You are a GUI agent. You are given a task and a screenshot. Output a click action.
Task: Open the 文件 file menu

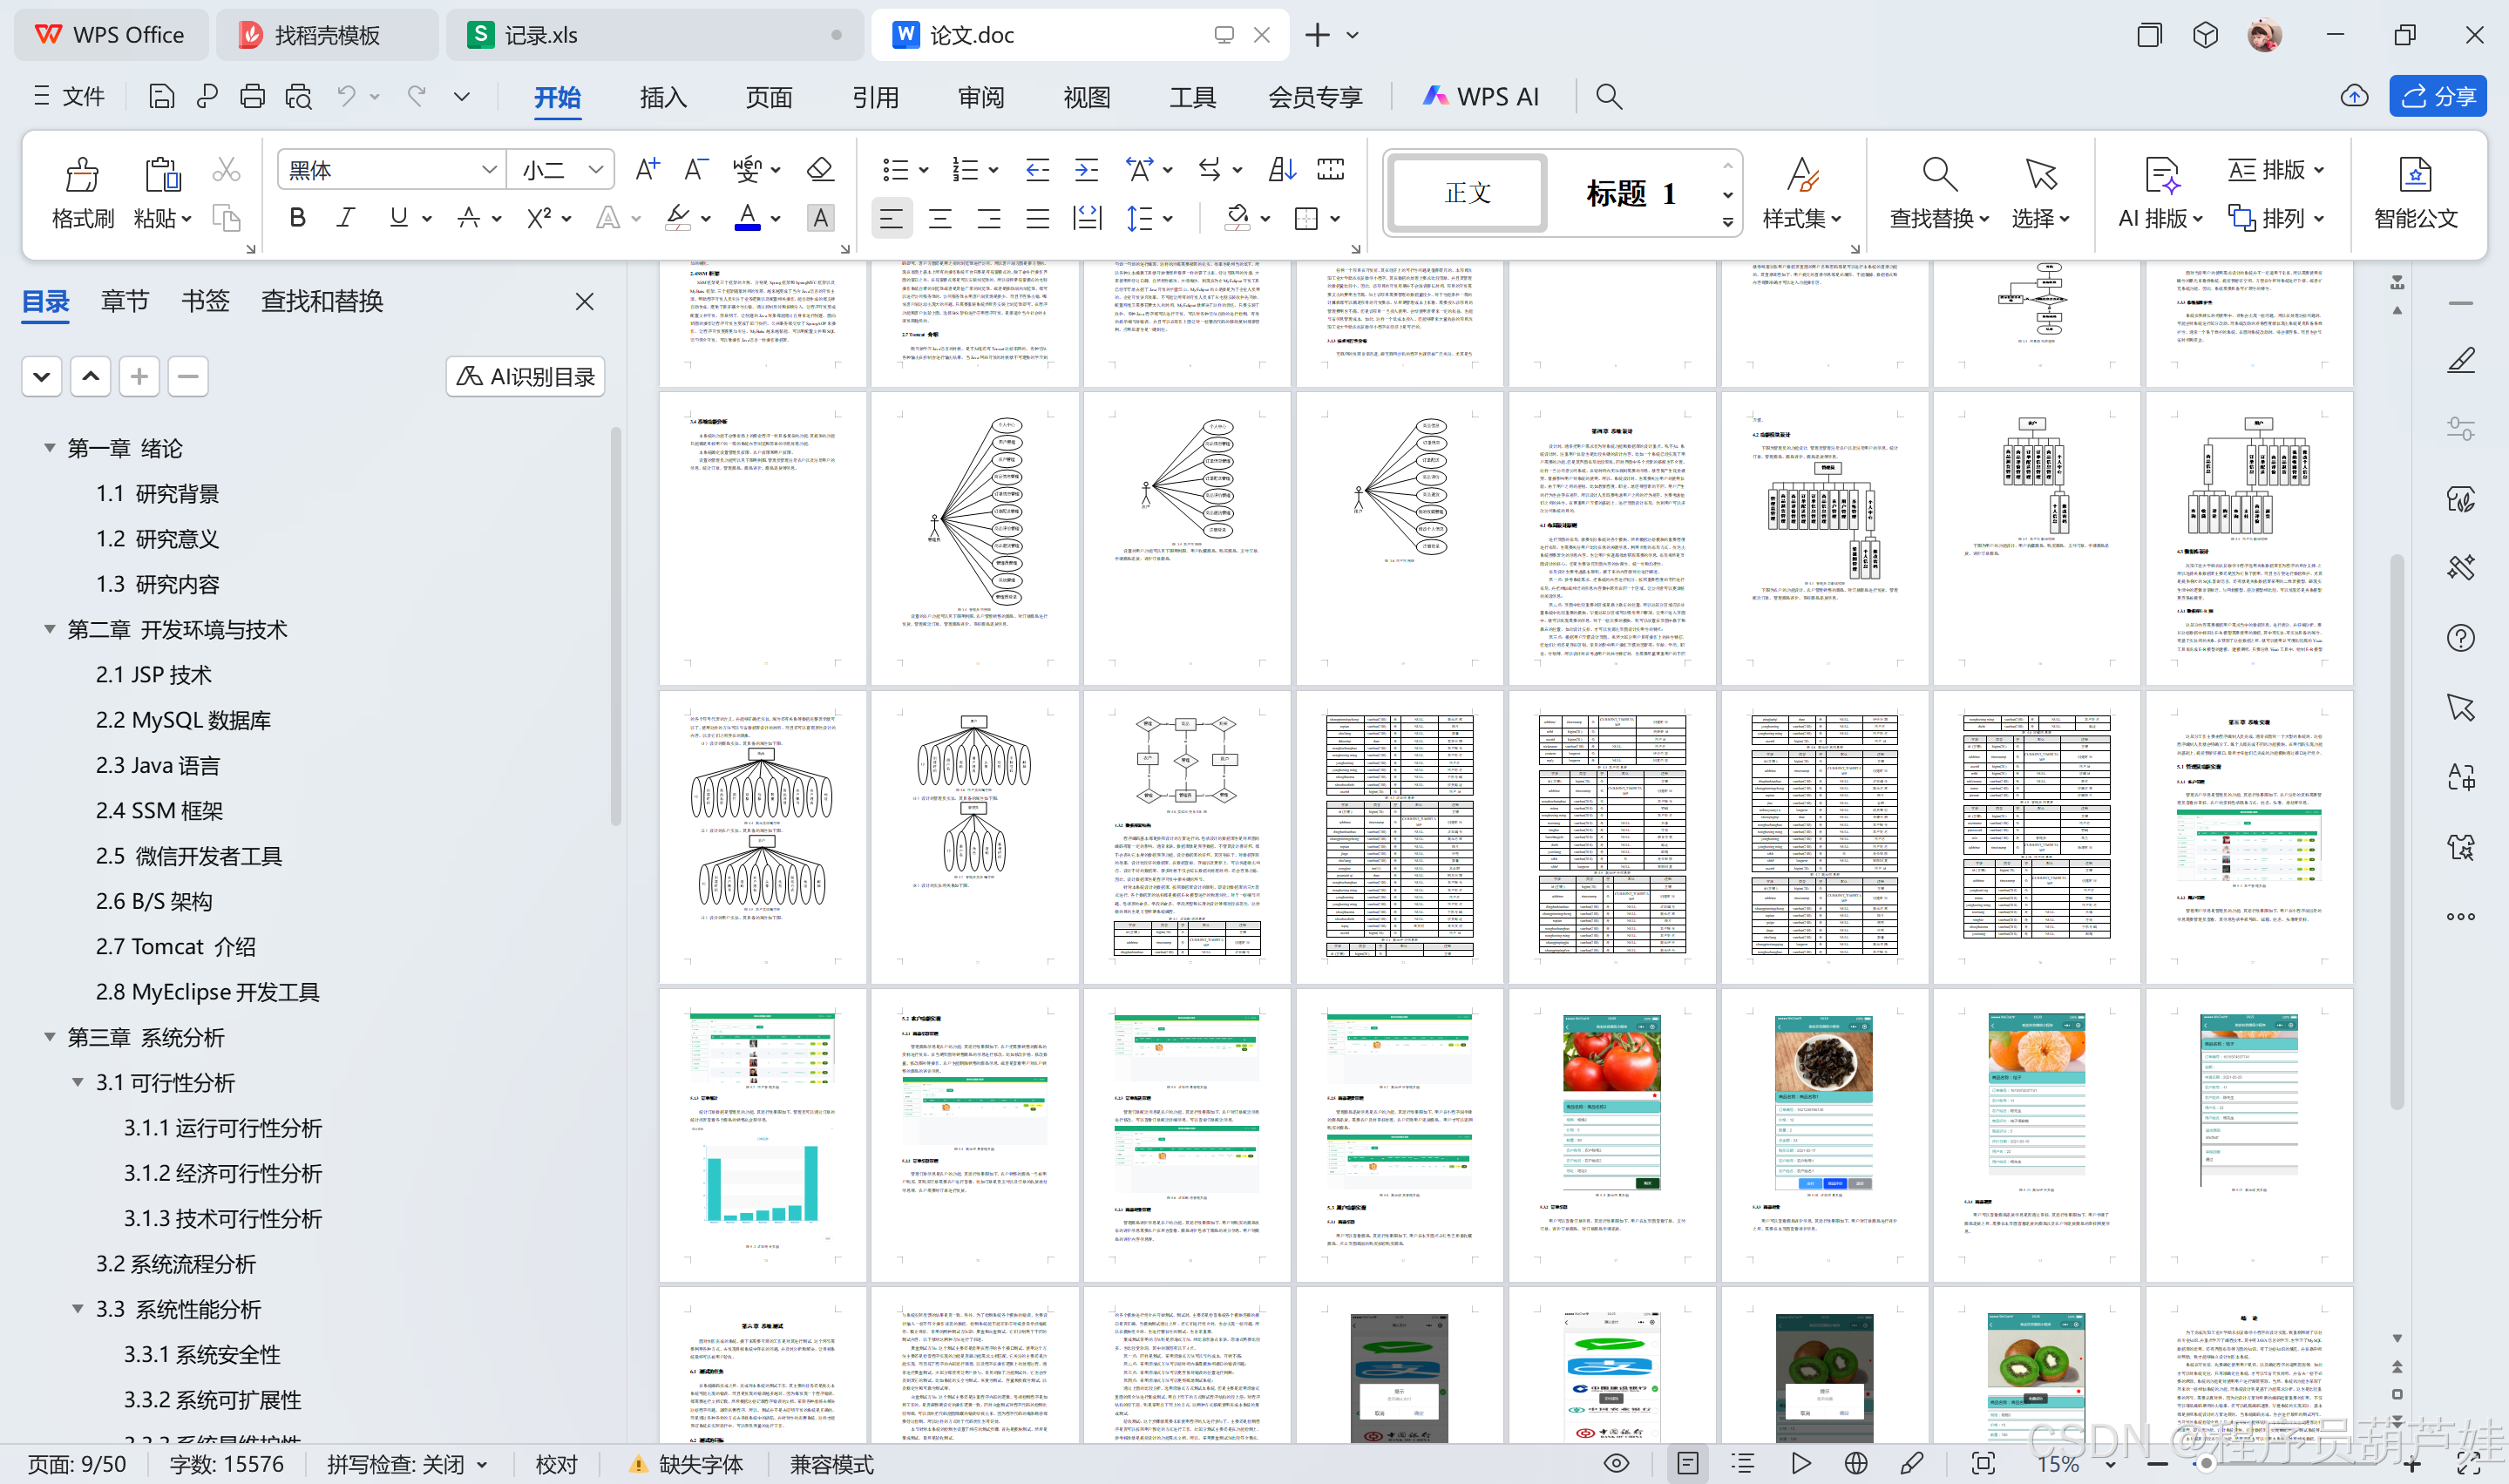(x=69, y=96)
